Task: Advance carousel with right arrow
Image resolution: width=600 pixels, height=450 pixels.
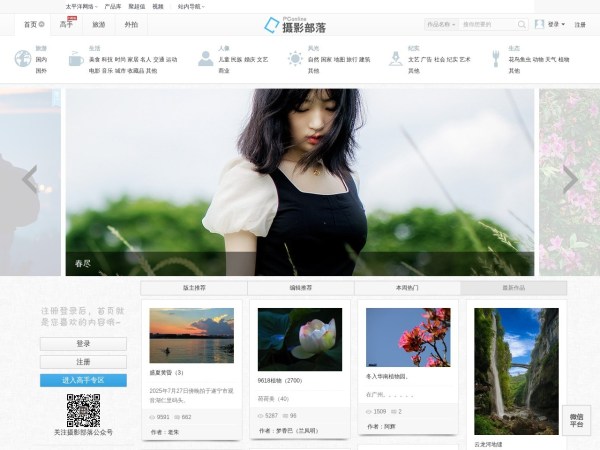Action: point(570,180)
